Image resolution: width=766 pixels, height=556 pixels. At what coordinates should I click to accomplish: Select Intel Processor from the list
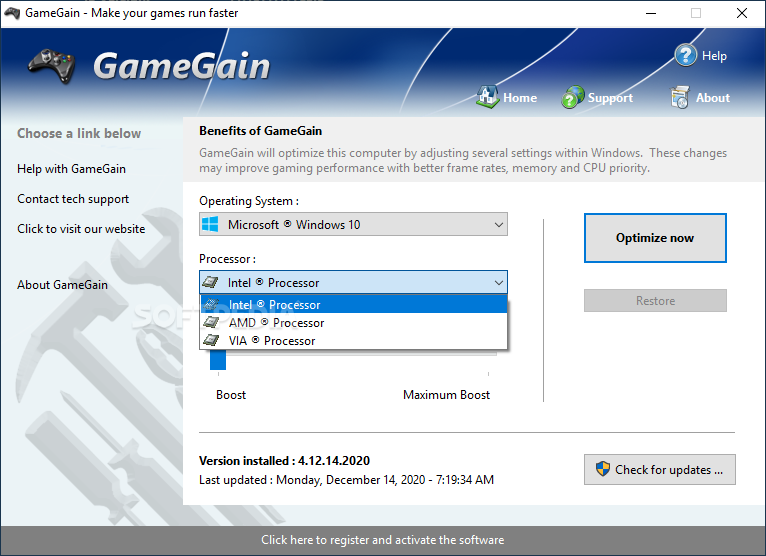(x=354, y=304)
